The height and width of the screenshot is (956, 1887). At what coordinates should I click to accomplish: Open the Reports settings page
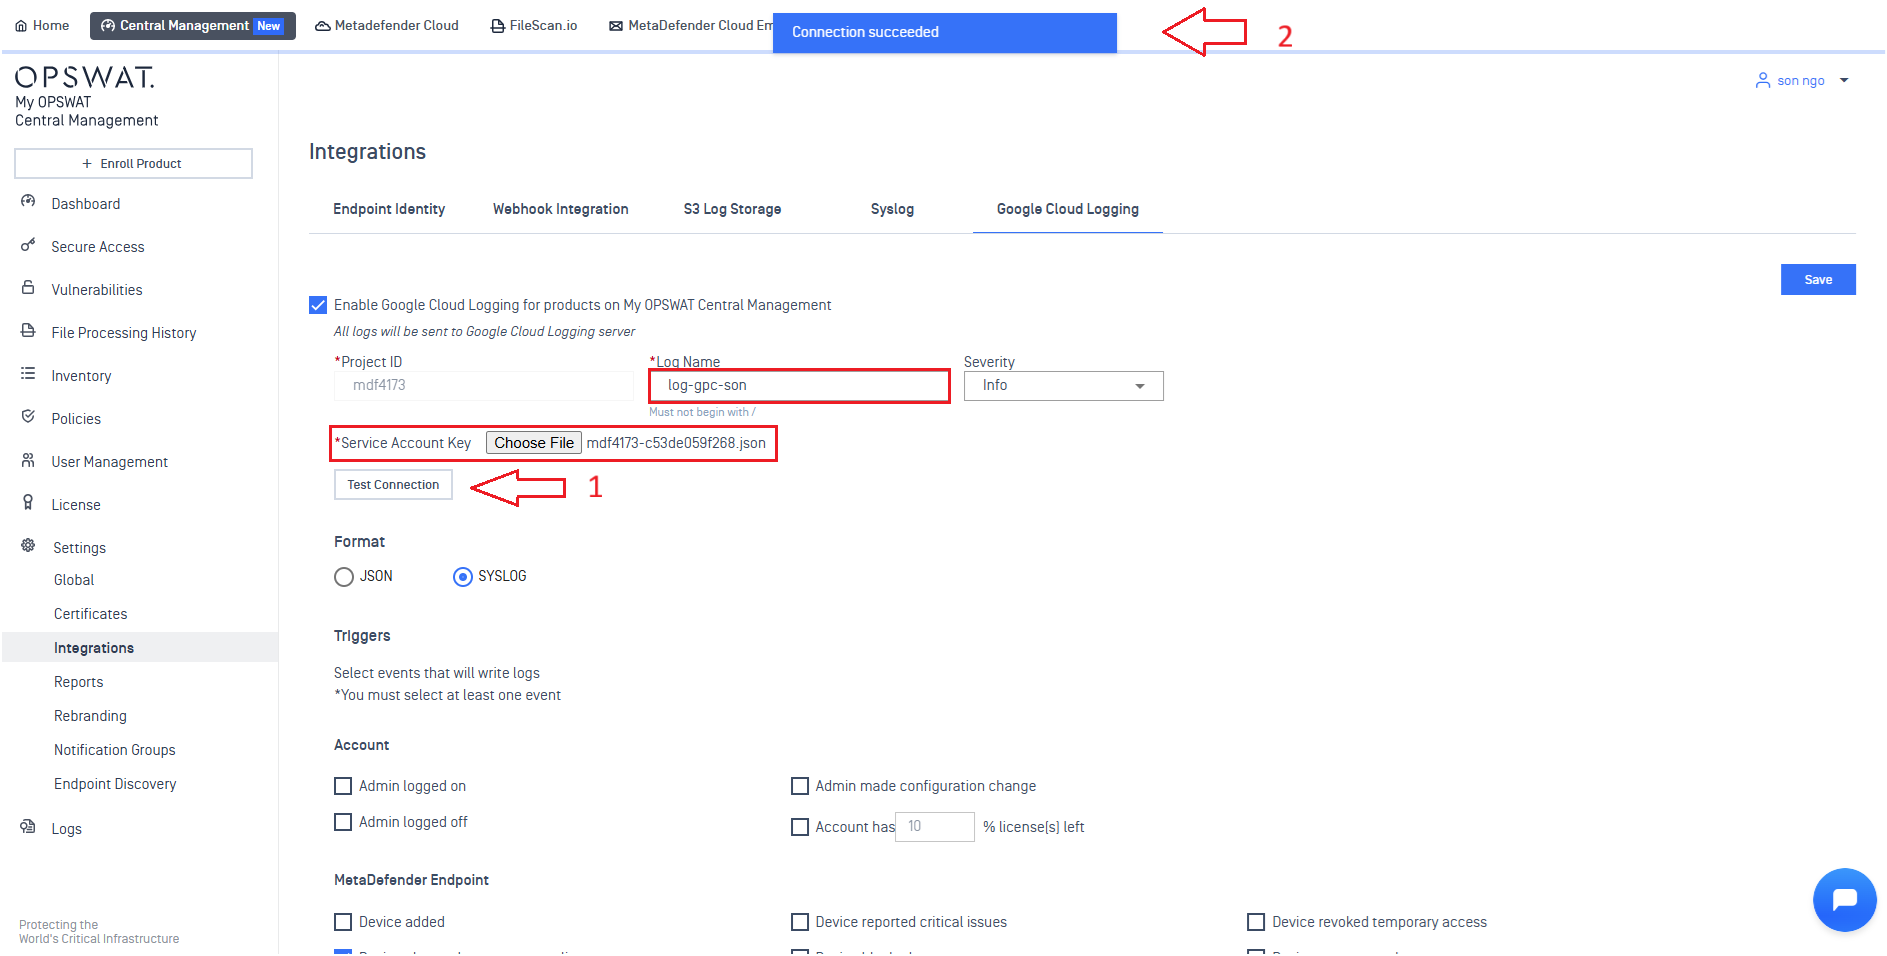point(79,682)
